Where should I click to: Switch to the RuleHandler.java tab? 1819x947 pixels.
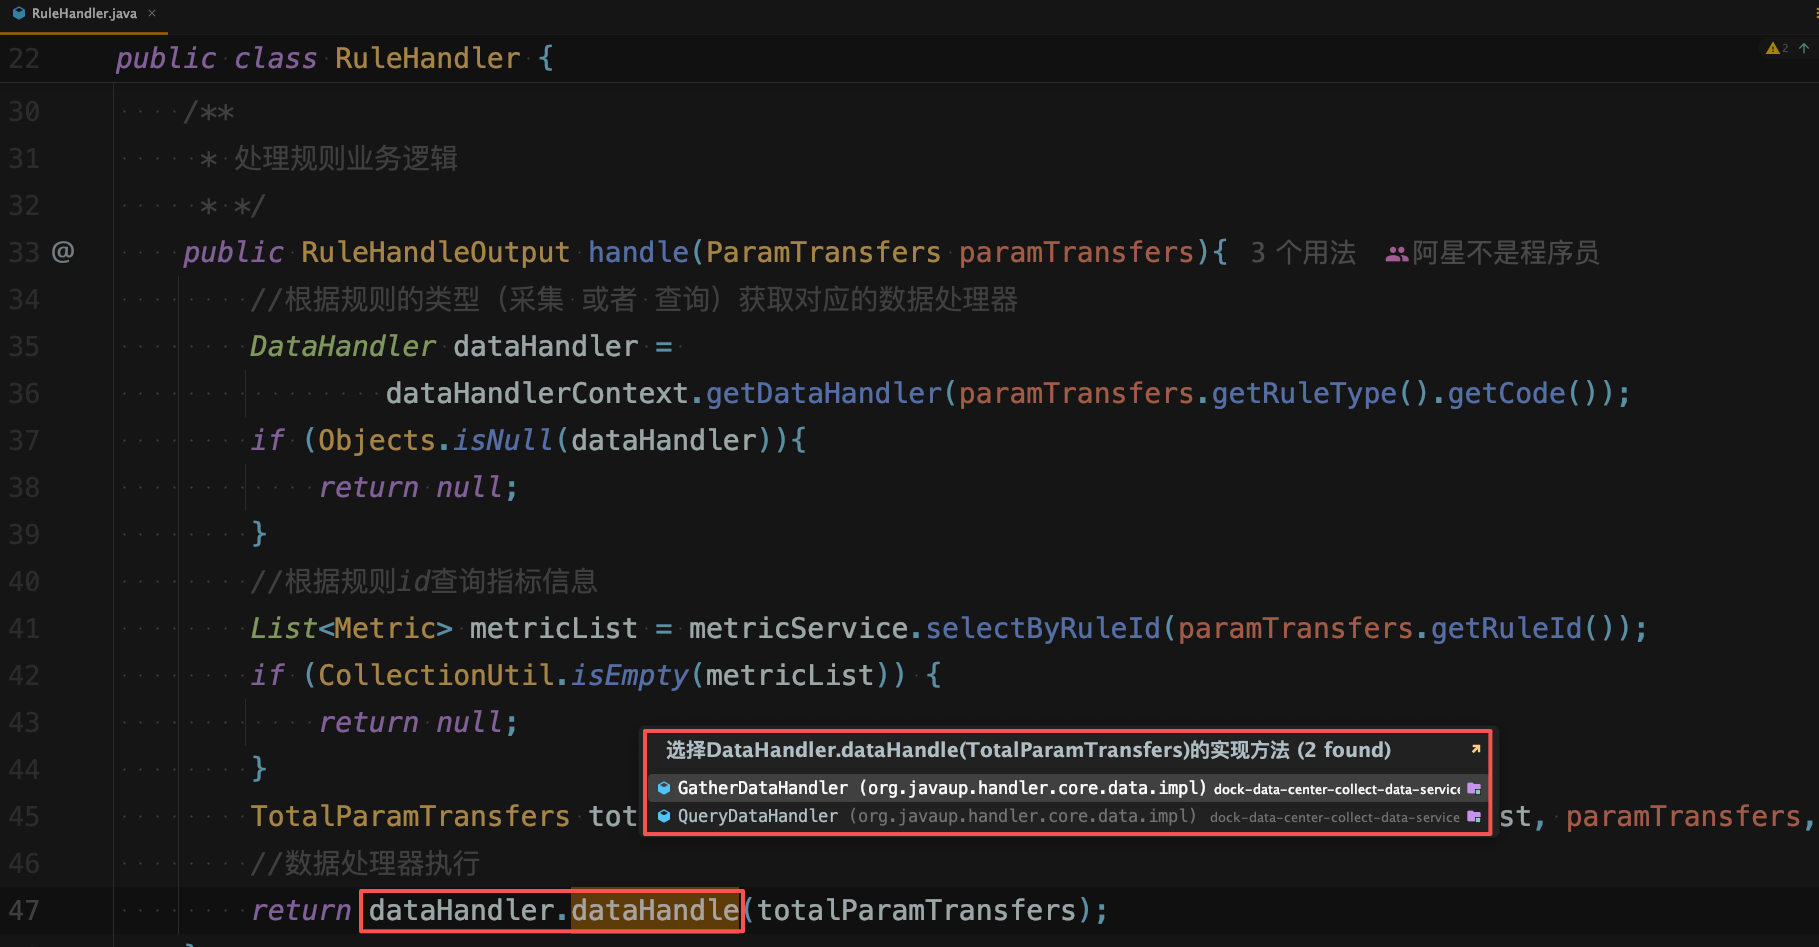[84, 13]
